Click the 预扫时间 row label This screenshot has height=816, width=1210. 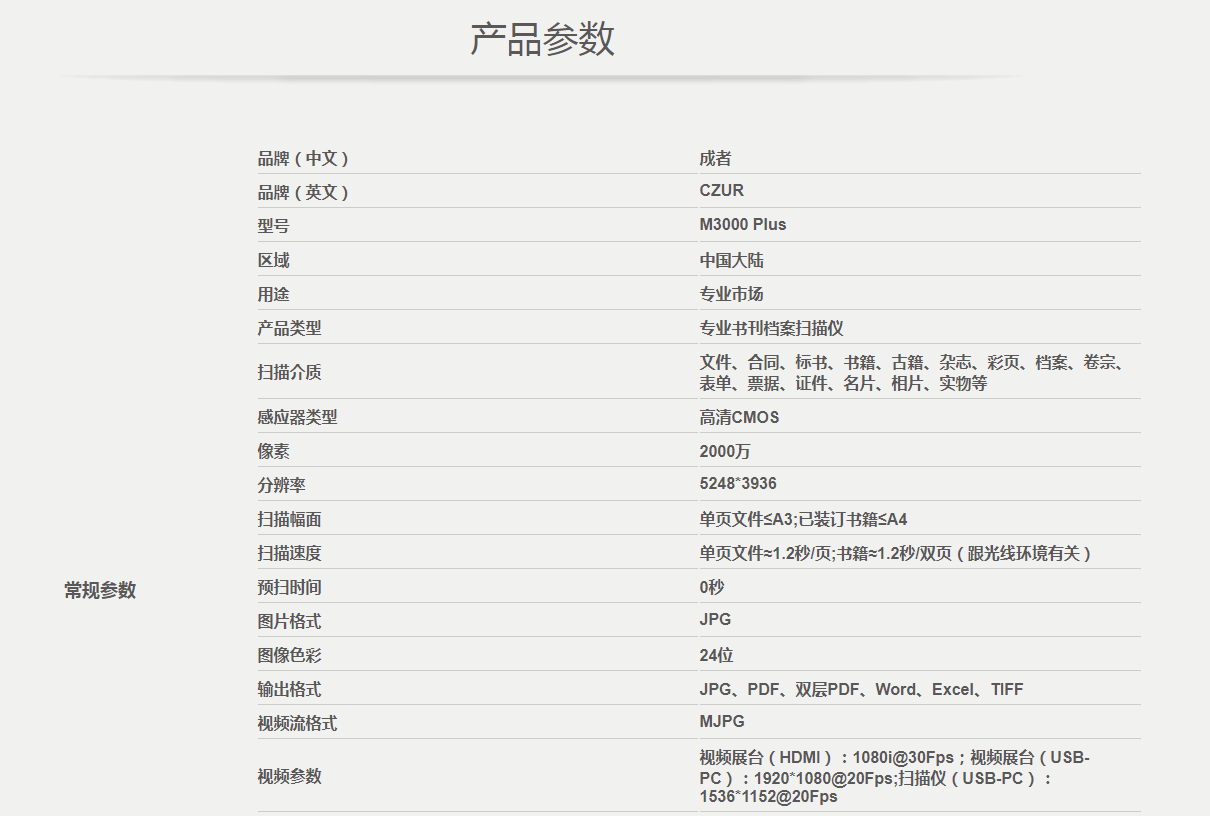click(289, 587)
